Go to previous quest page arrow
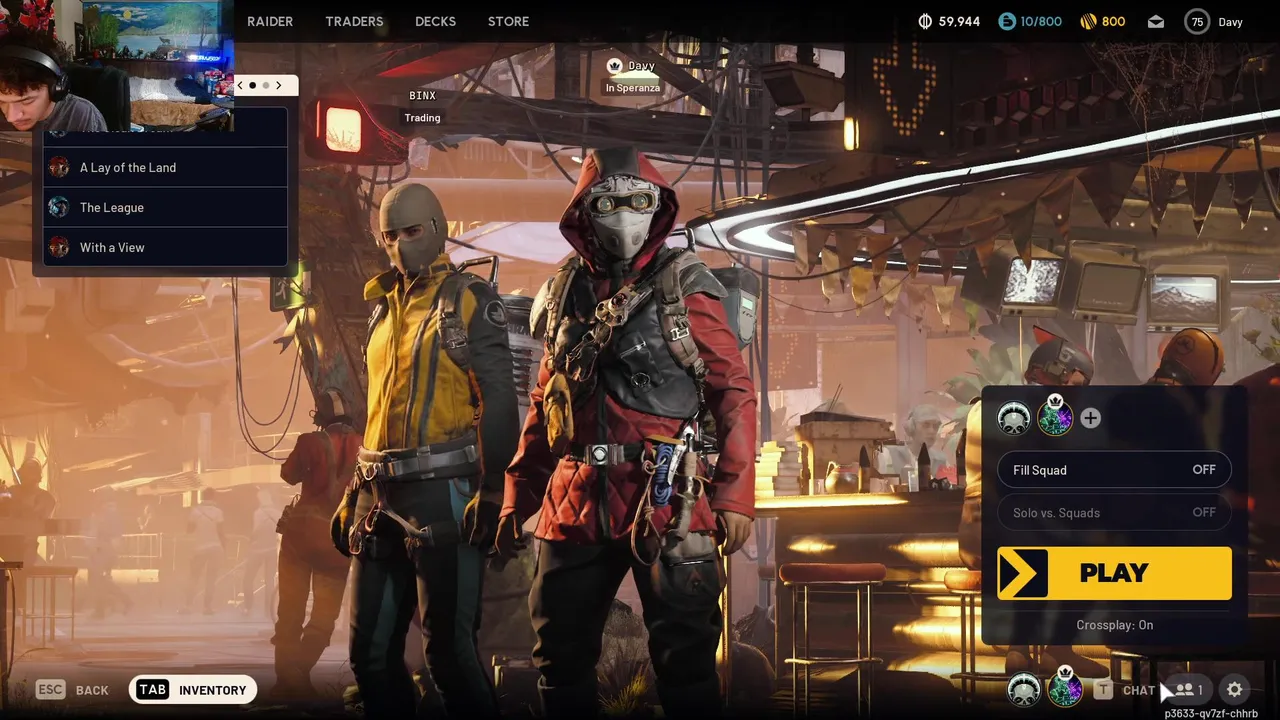 point(240,85)
